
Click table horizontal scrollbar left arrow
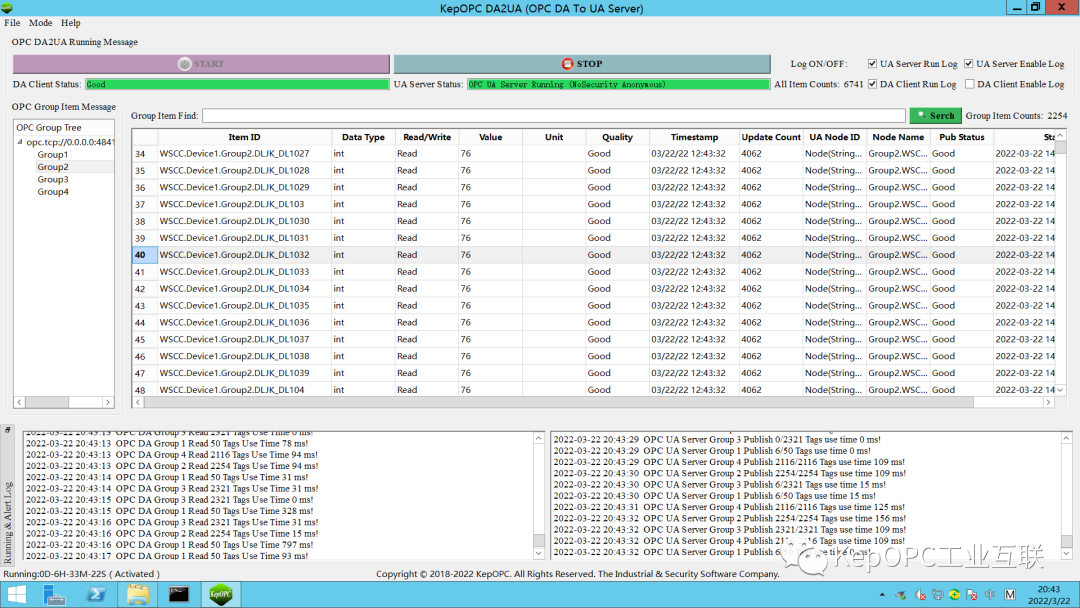(138, 402)
